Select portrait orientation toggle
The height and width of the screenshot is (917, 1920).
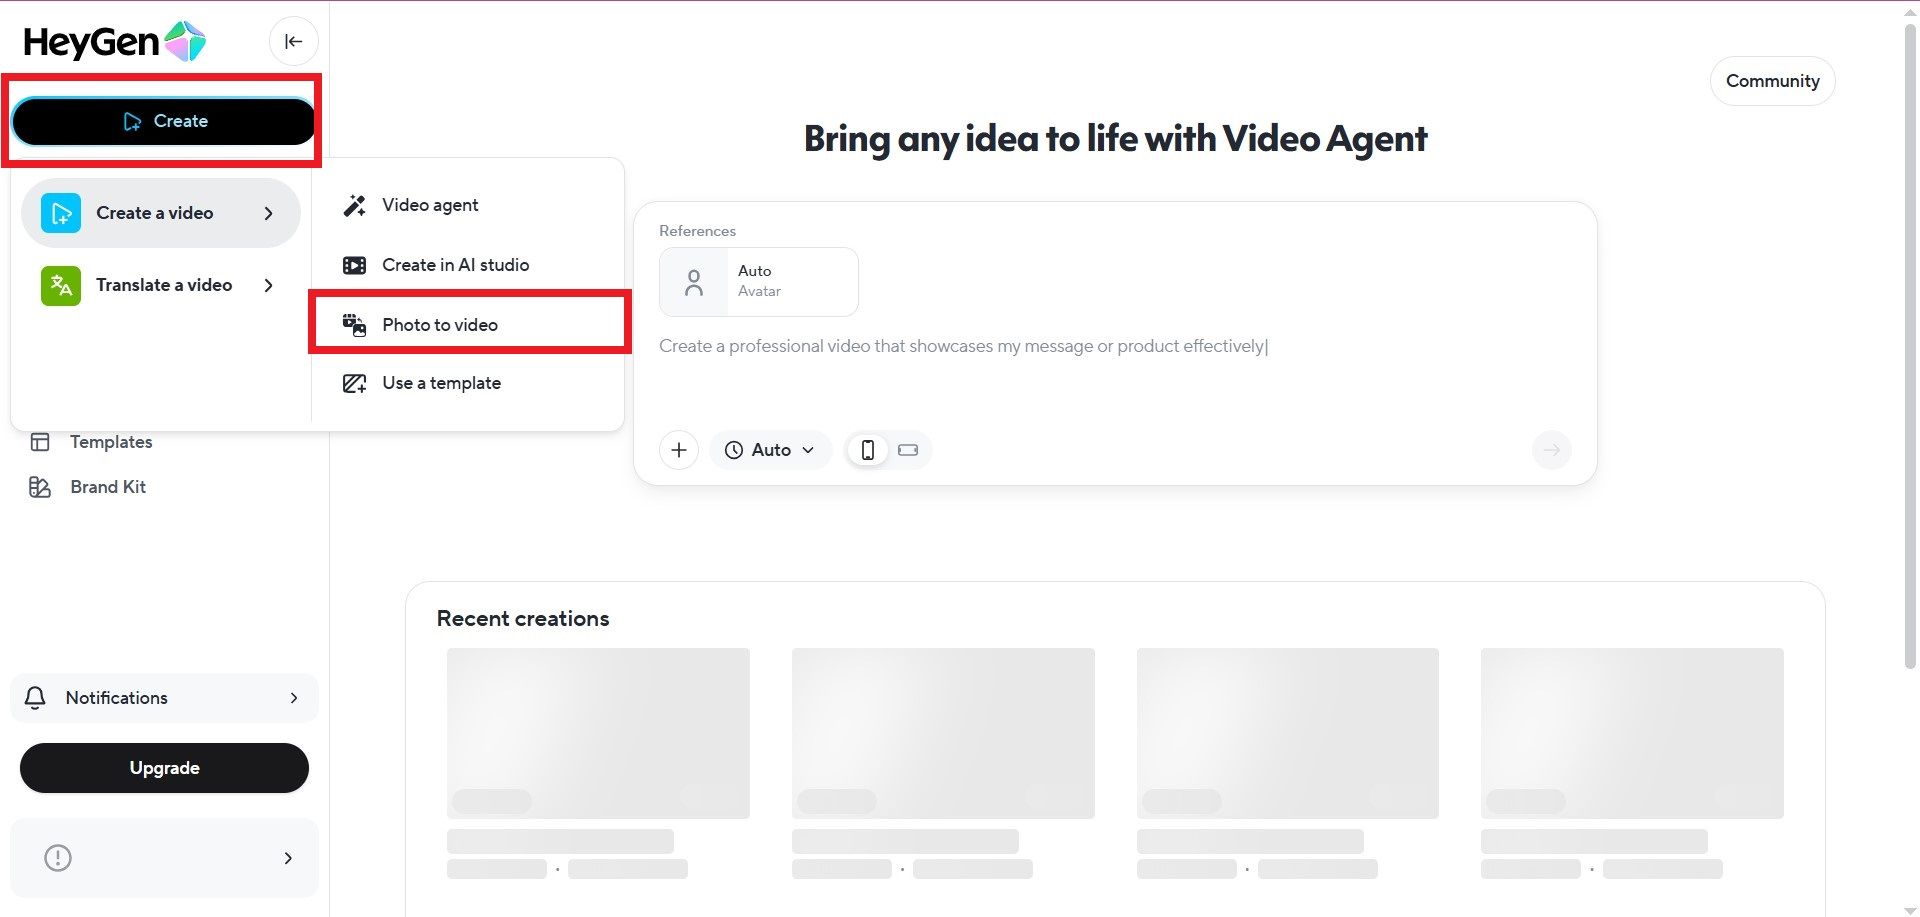(x=867, y=450)
